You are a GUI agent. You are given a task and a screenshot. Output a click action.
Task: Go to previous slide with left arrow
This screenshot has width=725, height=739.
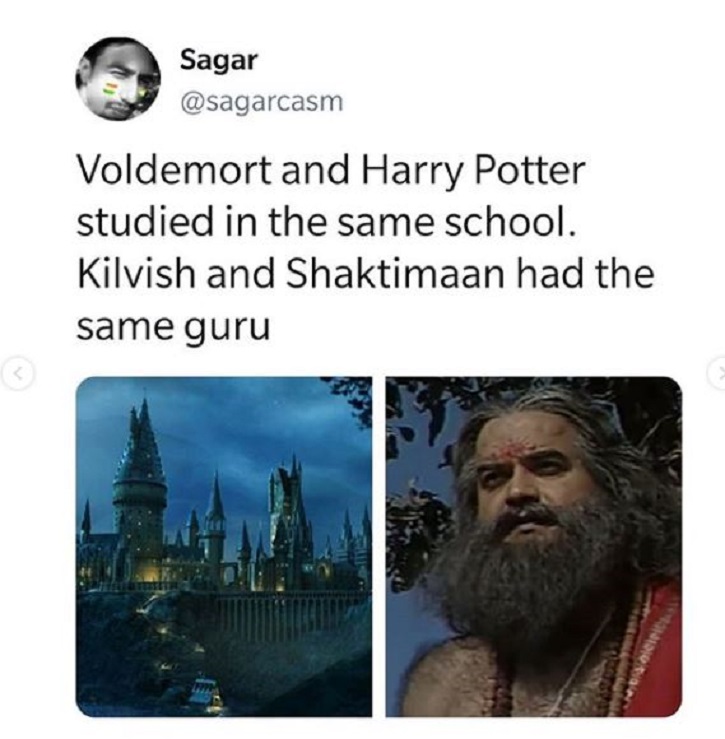pos(17,374)
